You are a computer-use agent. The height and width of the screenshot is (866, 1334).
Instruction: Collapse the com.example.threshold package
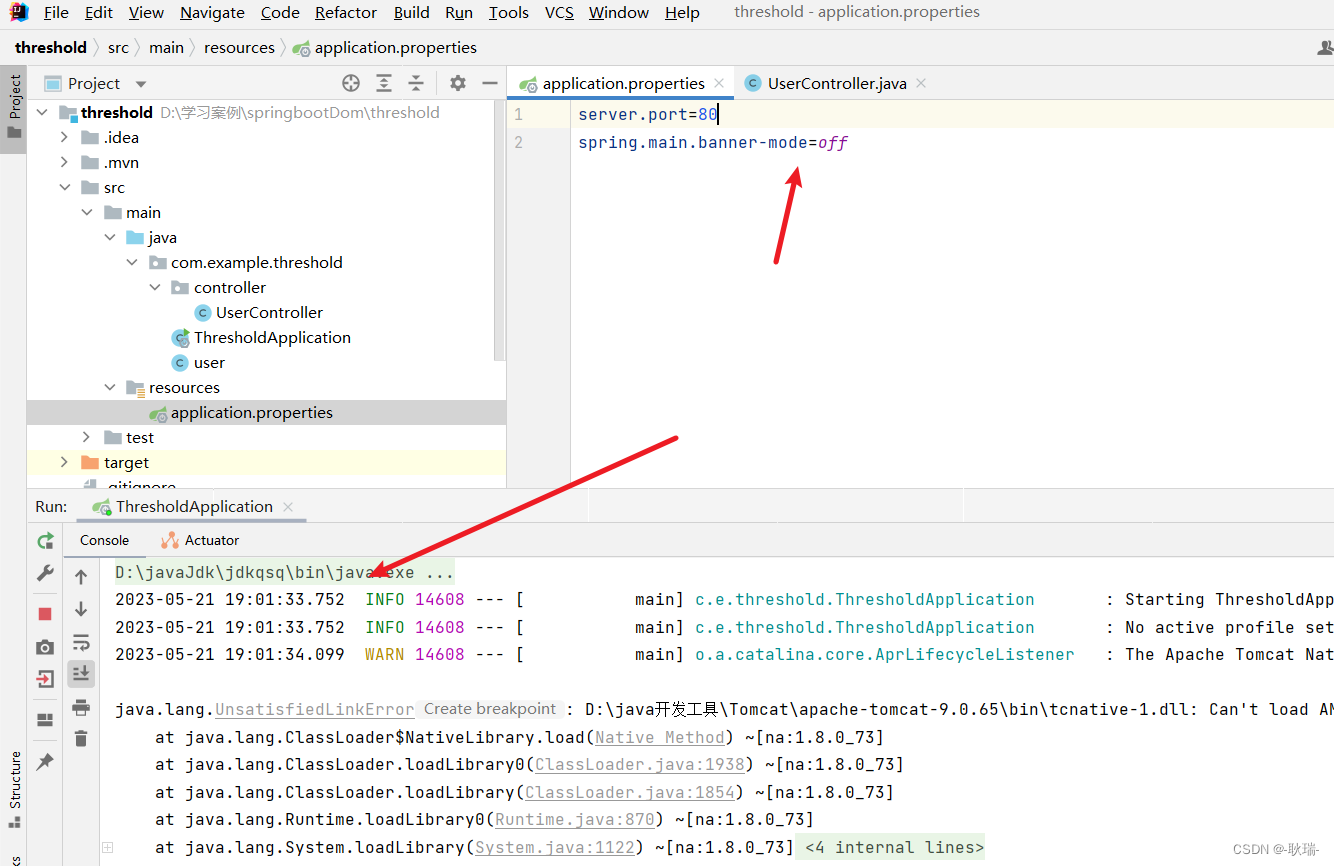[x=131, y=262]
